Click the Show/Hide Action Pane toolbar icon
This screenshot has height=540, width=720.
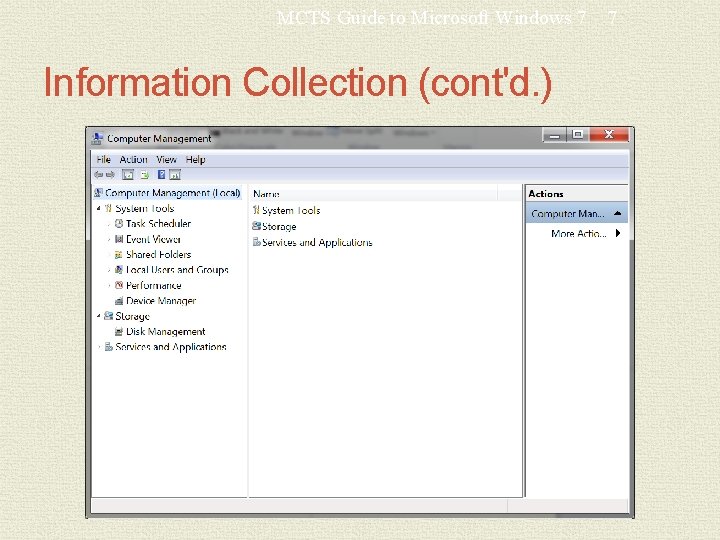pos(175,174)
